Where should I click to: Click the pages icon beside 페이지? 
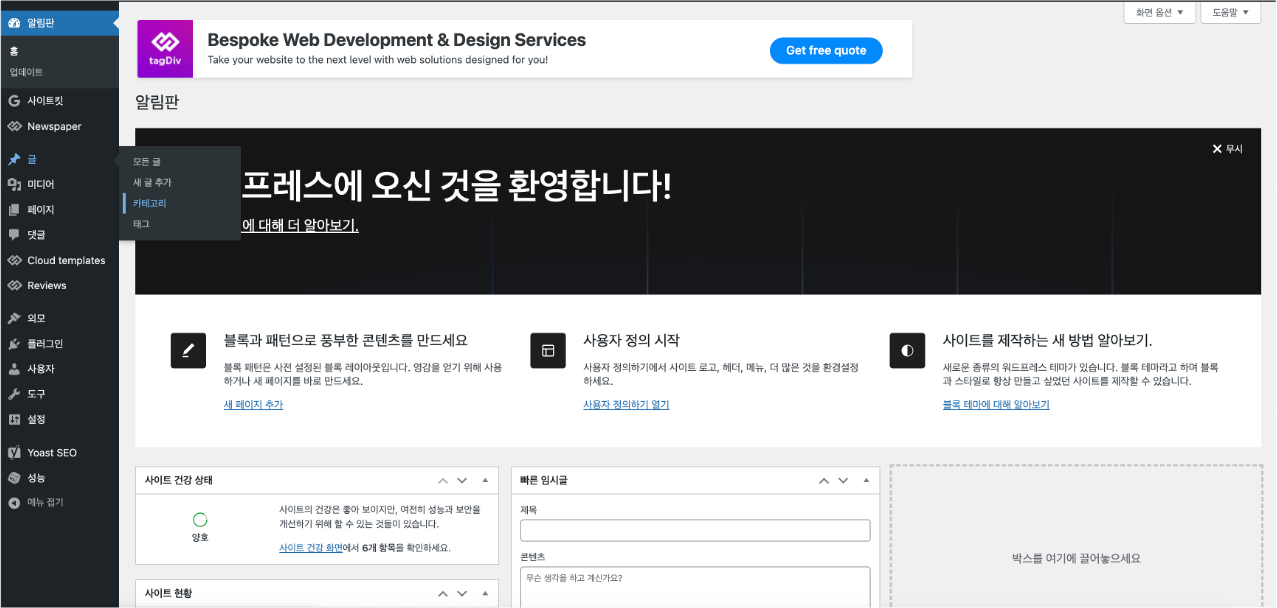pos(14,210)
